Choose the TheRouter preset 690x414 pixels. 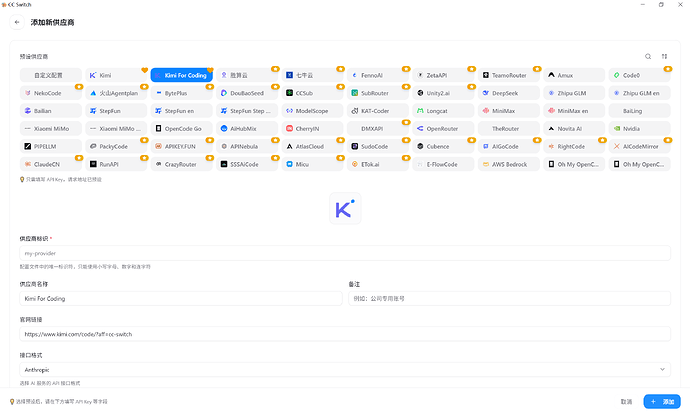509,128
